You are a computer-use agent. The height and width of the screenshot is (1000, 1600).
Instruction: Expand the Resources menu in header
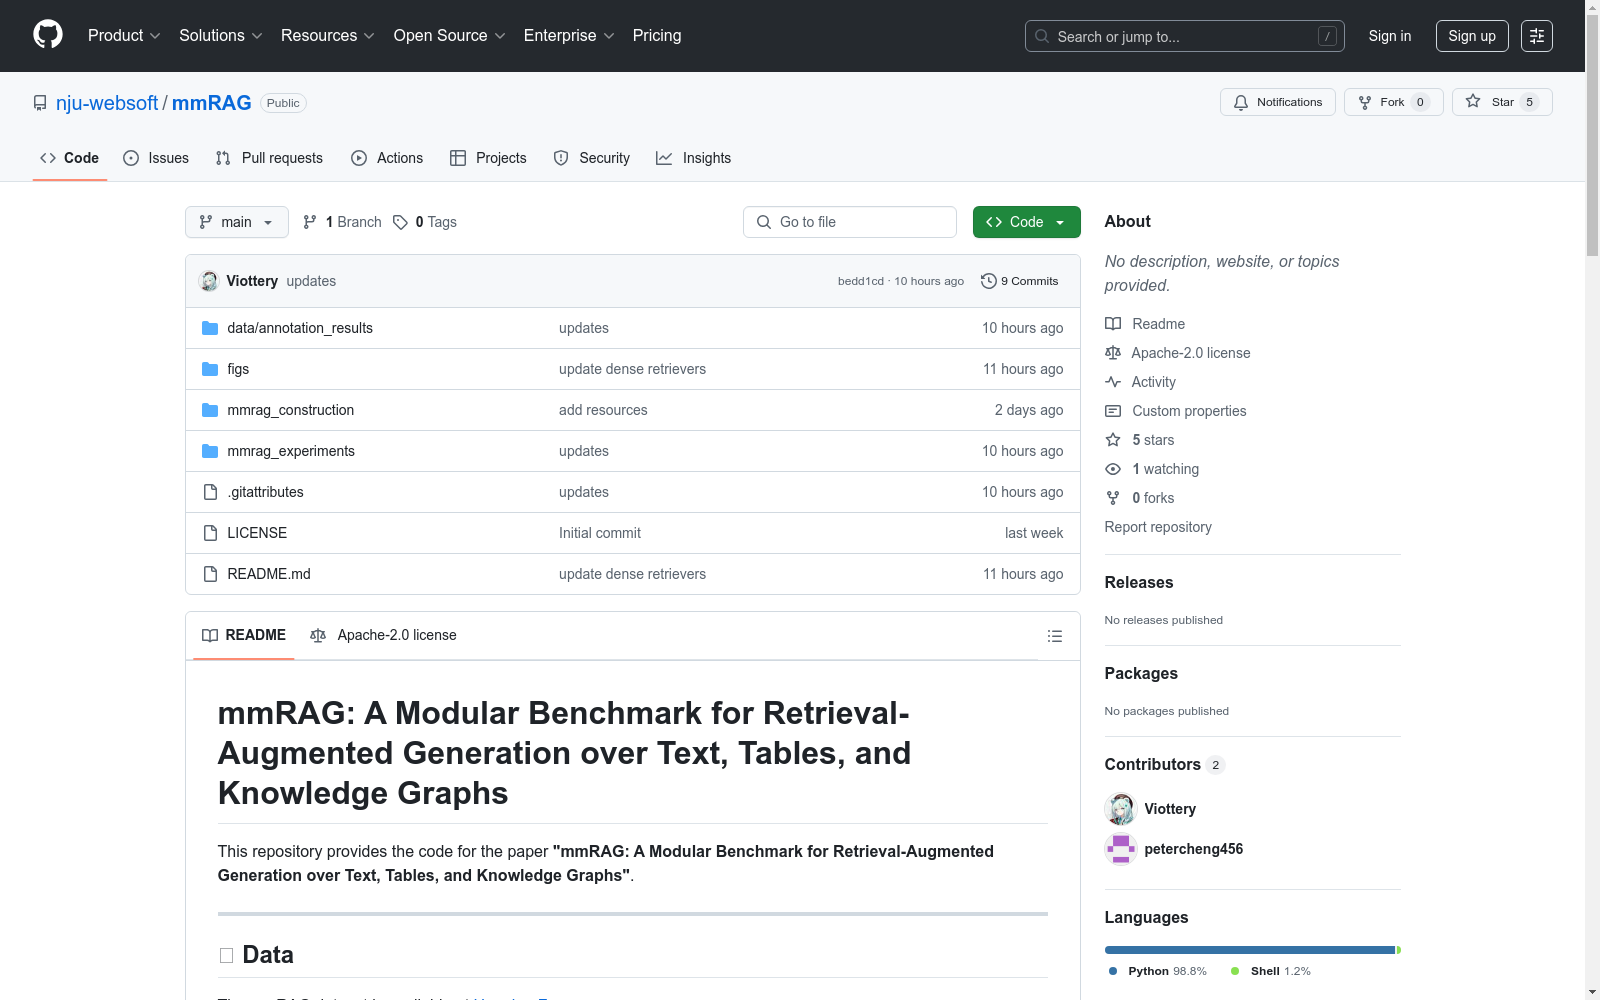[x=328, y=35]
